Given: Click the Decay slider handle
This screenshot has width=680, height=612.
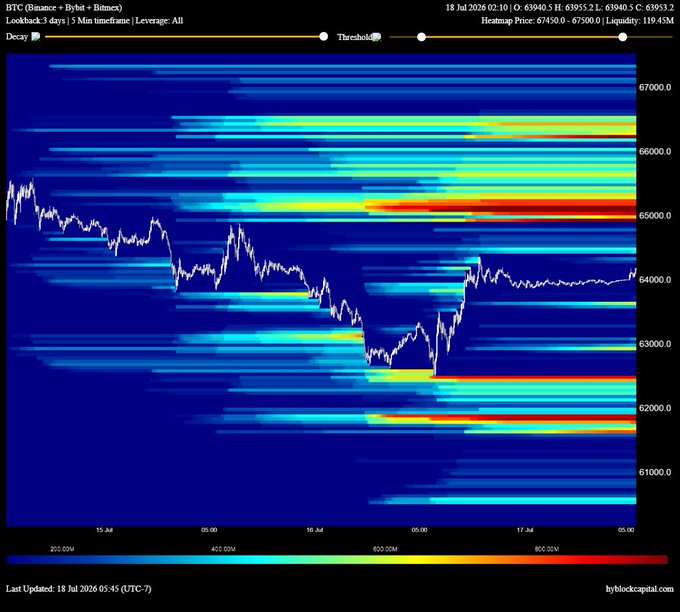Looking at the screenshot, I should click(324, 36).
